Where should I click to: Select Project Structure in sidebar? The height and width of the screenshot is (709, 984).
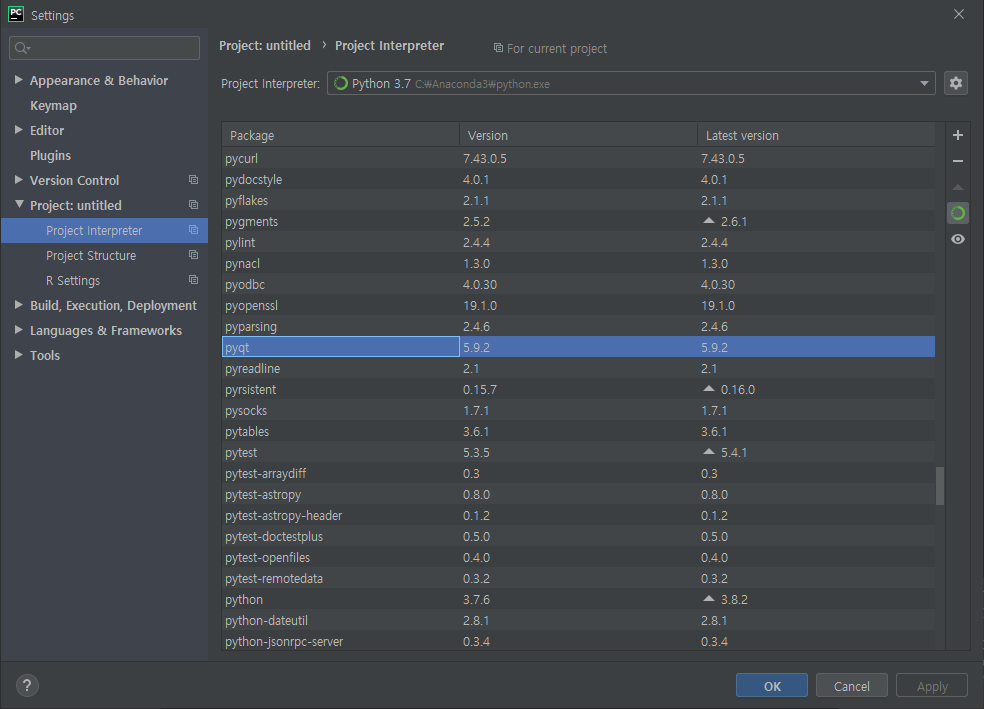pos(91,255)
